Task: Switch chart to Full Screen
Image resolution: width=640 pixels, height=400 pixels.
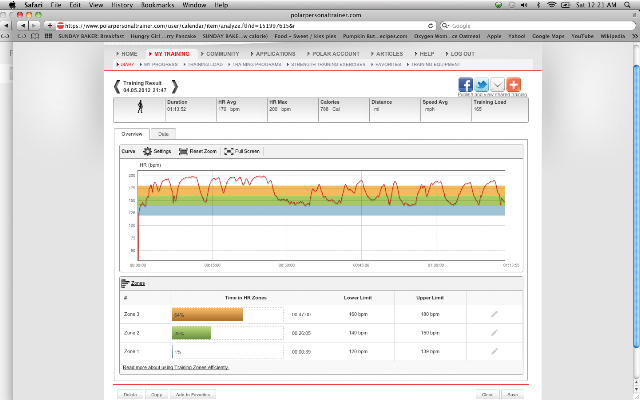Action: (x=229, y=151)
